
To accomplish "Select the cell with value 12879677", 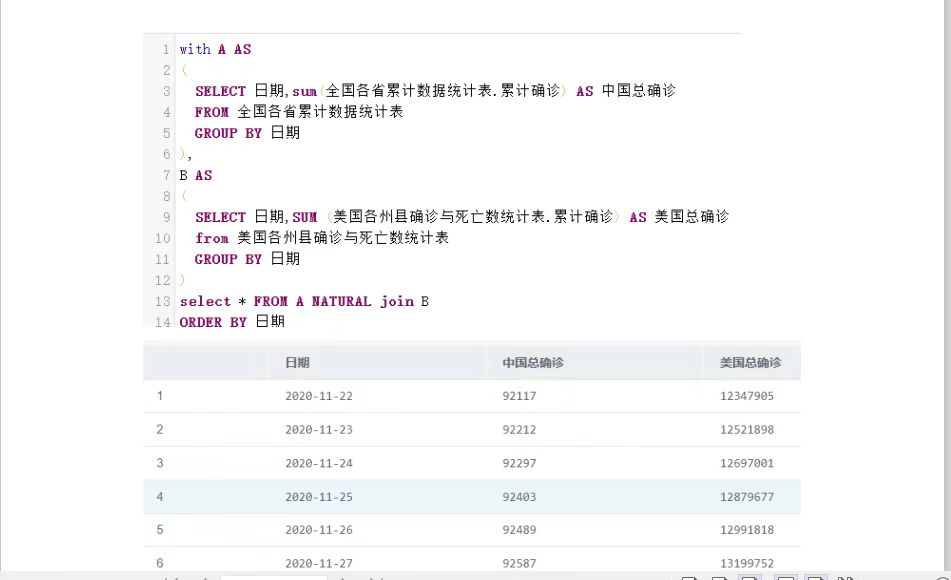I will tap(747, 497).
